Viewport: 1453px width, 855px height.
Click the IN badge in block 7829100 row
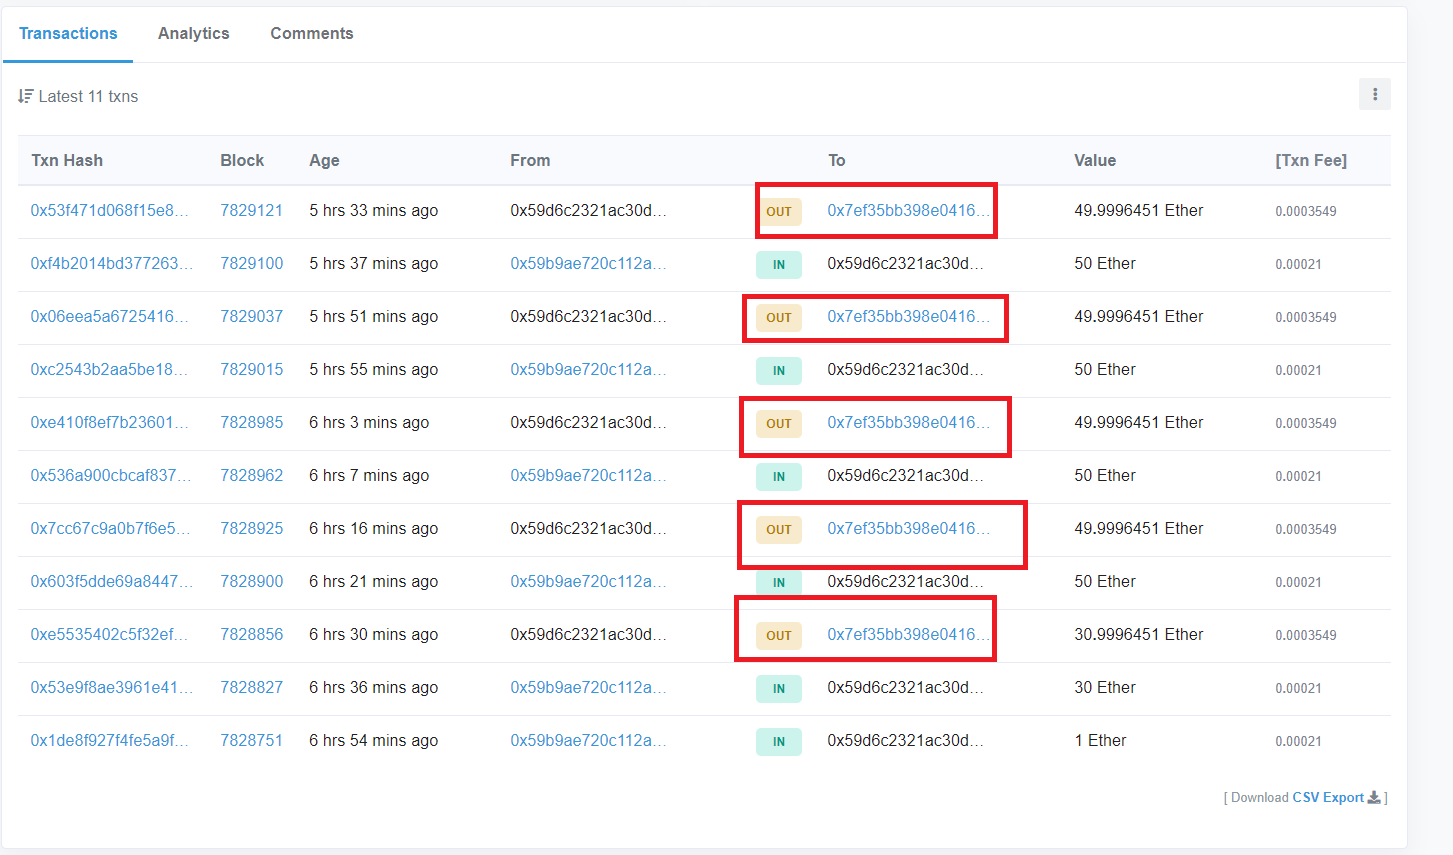(x=779, y=264)
